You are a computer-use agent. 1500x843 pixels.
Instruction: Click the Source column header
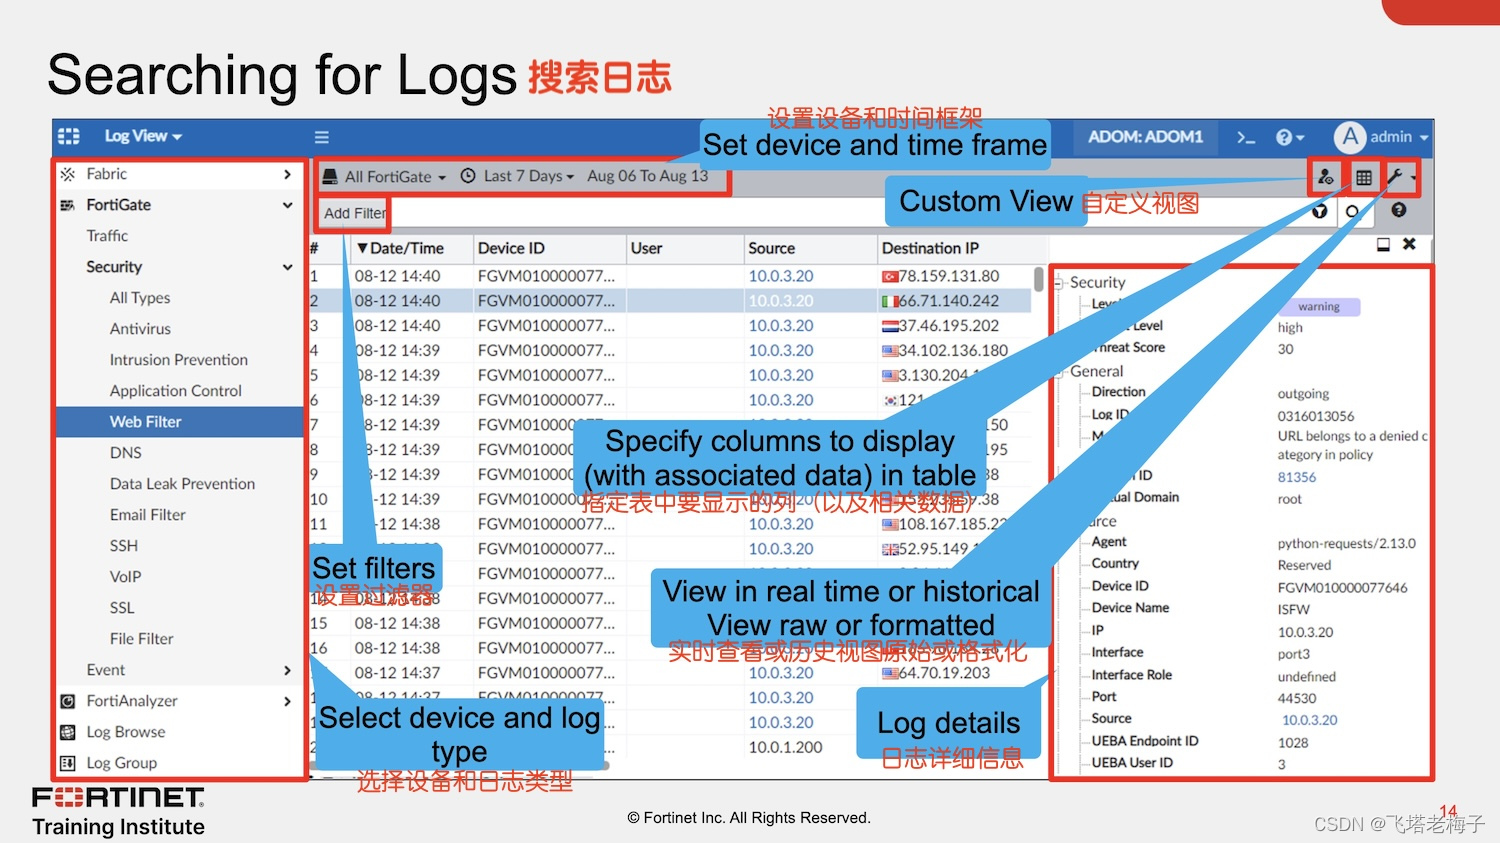pos(809,248)
